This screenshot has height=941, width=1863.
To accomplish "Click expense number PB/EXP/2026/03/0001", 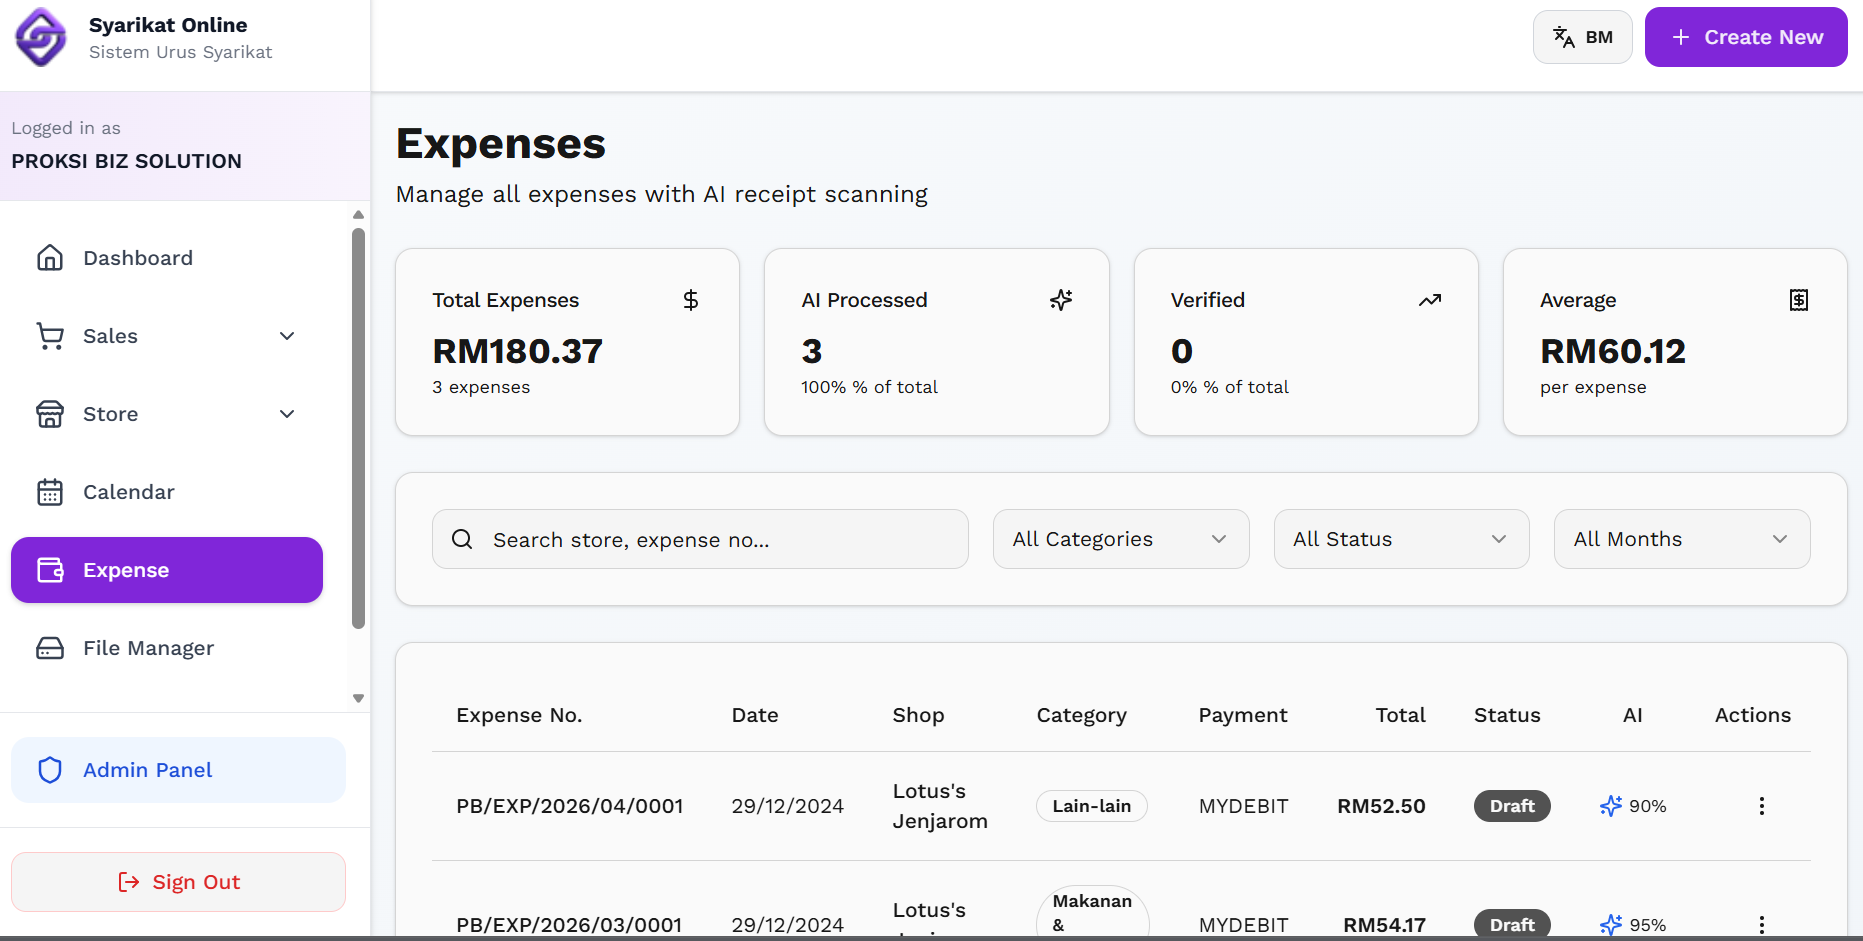I will [569, 925].
